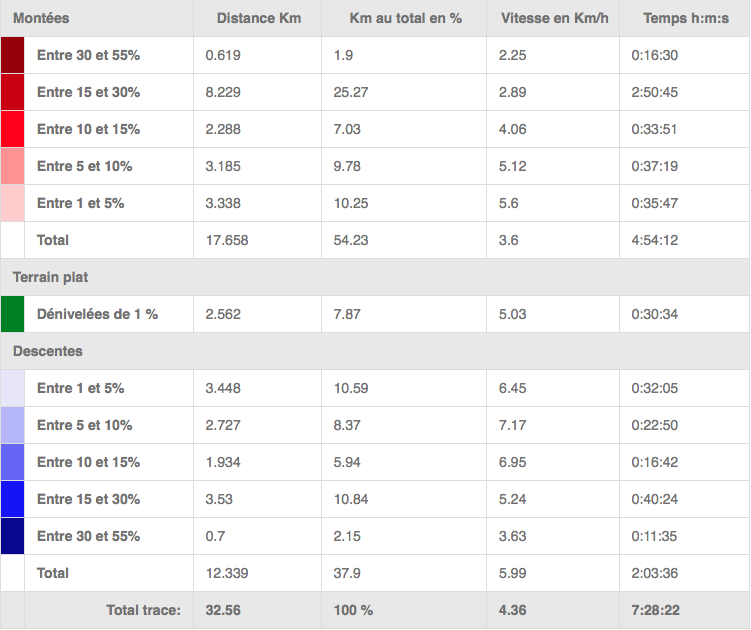The image size is (751, 630).
Task: Click the Temps h:m:s column header
Action: (x=682, y=19)
